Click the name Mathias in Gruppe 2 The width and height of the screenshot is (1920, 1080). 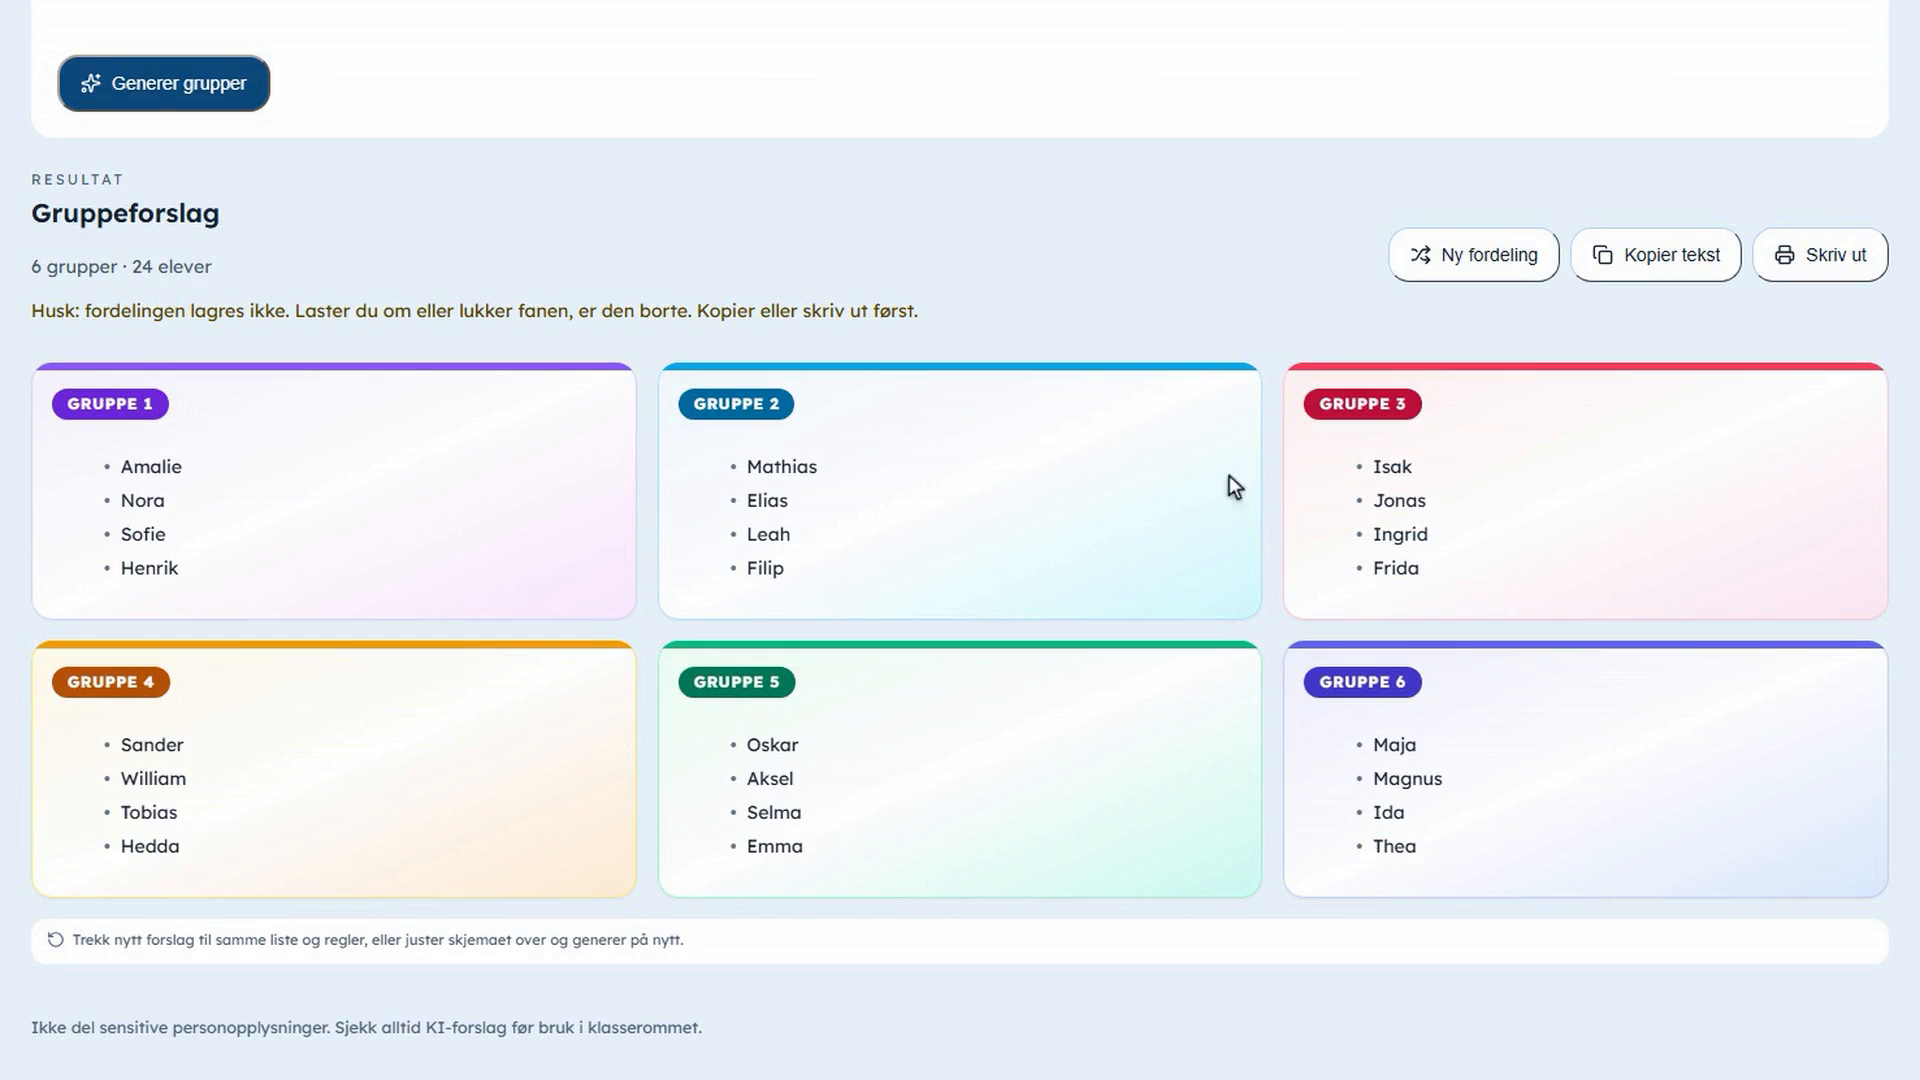click(781, 467)
